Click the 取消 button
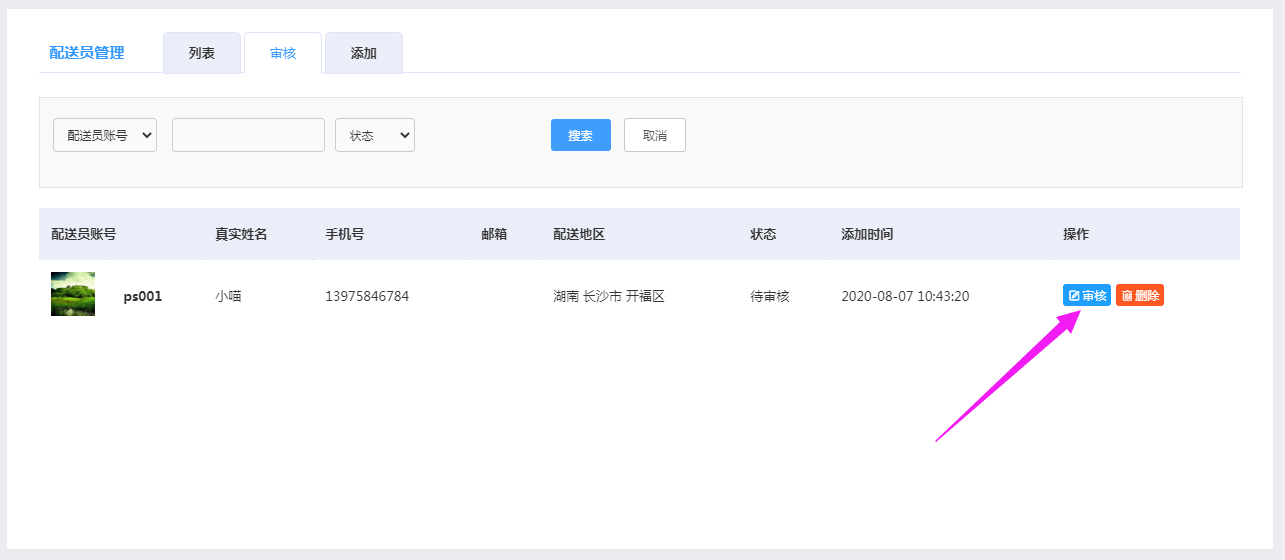The height and width of the screenshot is (560, 1285). coord(655,135)
